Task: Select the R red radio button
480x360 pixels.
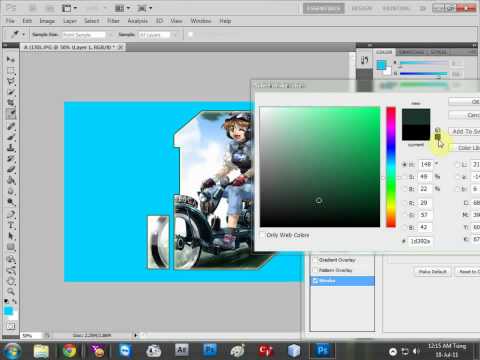Action: (x=405, y=203)
